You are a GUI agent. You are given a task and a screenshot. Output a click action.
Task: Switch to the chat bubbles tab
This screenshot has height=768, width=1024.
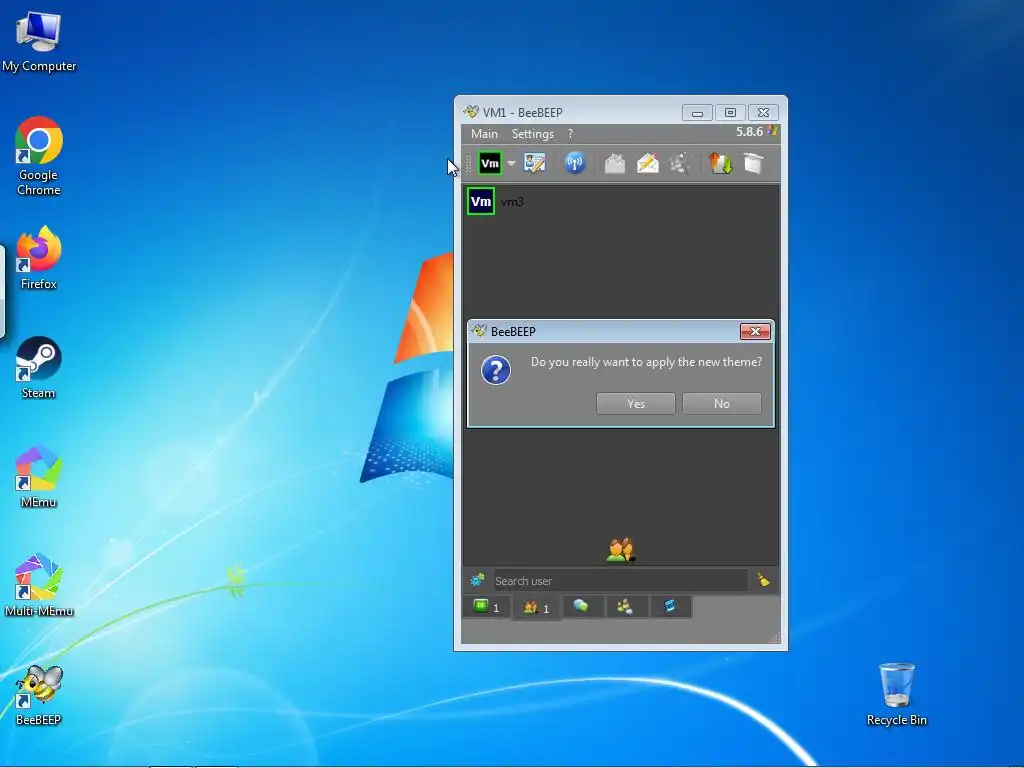(581, 607)
